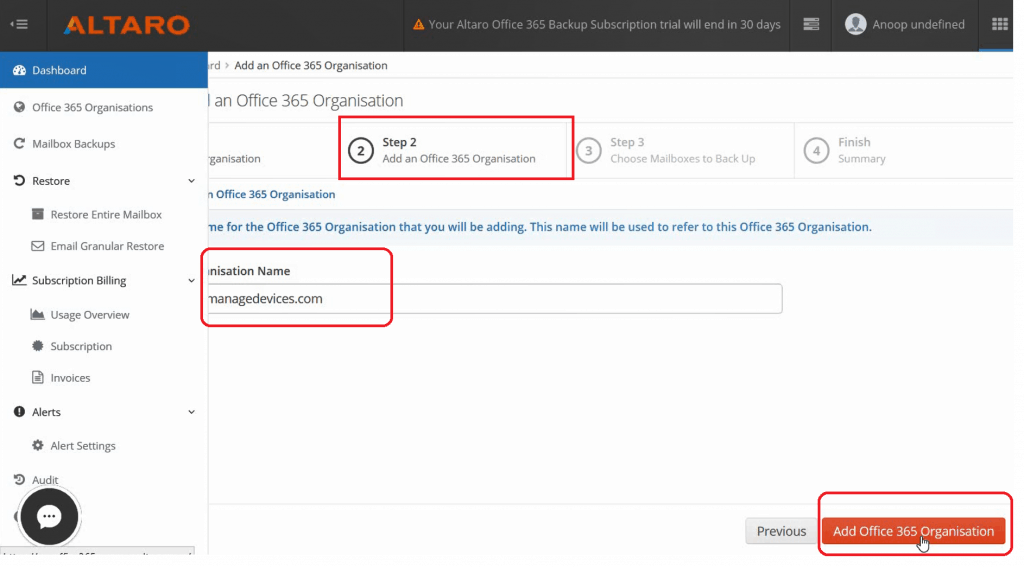Select Restore Entire Mailbox

coord(106,214)
